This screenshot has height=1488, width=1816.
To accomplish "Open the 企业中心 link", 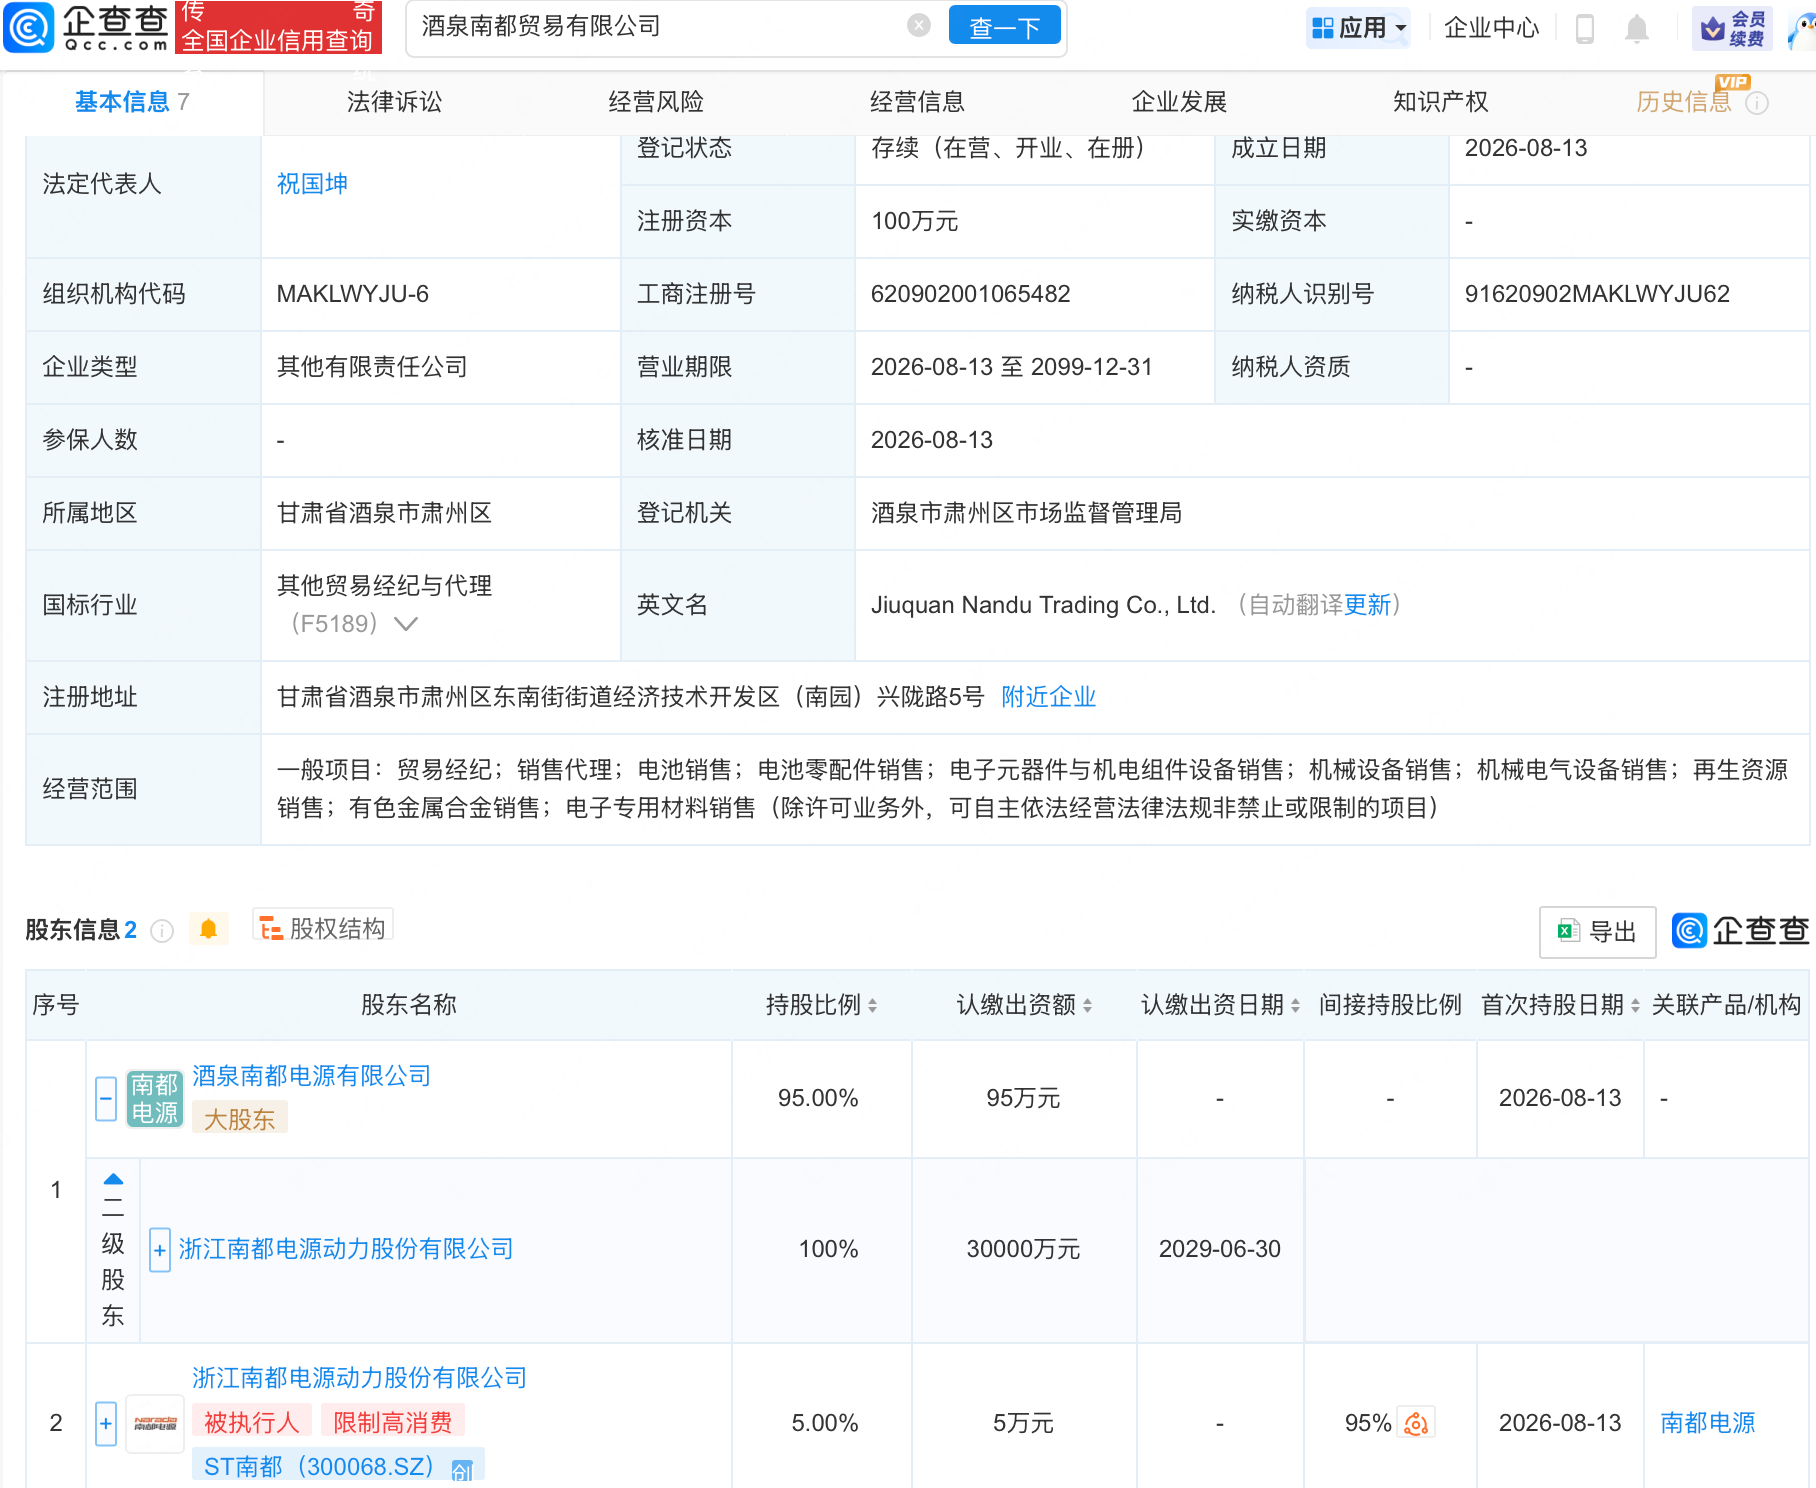I will click(1492, 28).
